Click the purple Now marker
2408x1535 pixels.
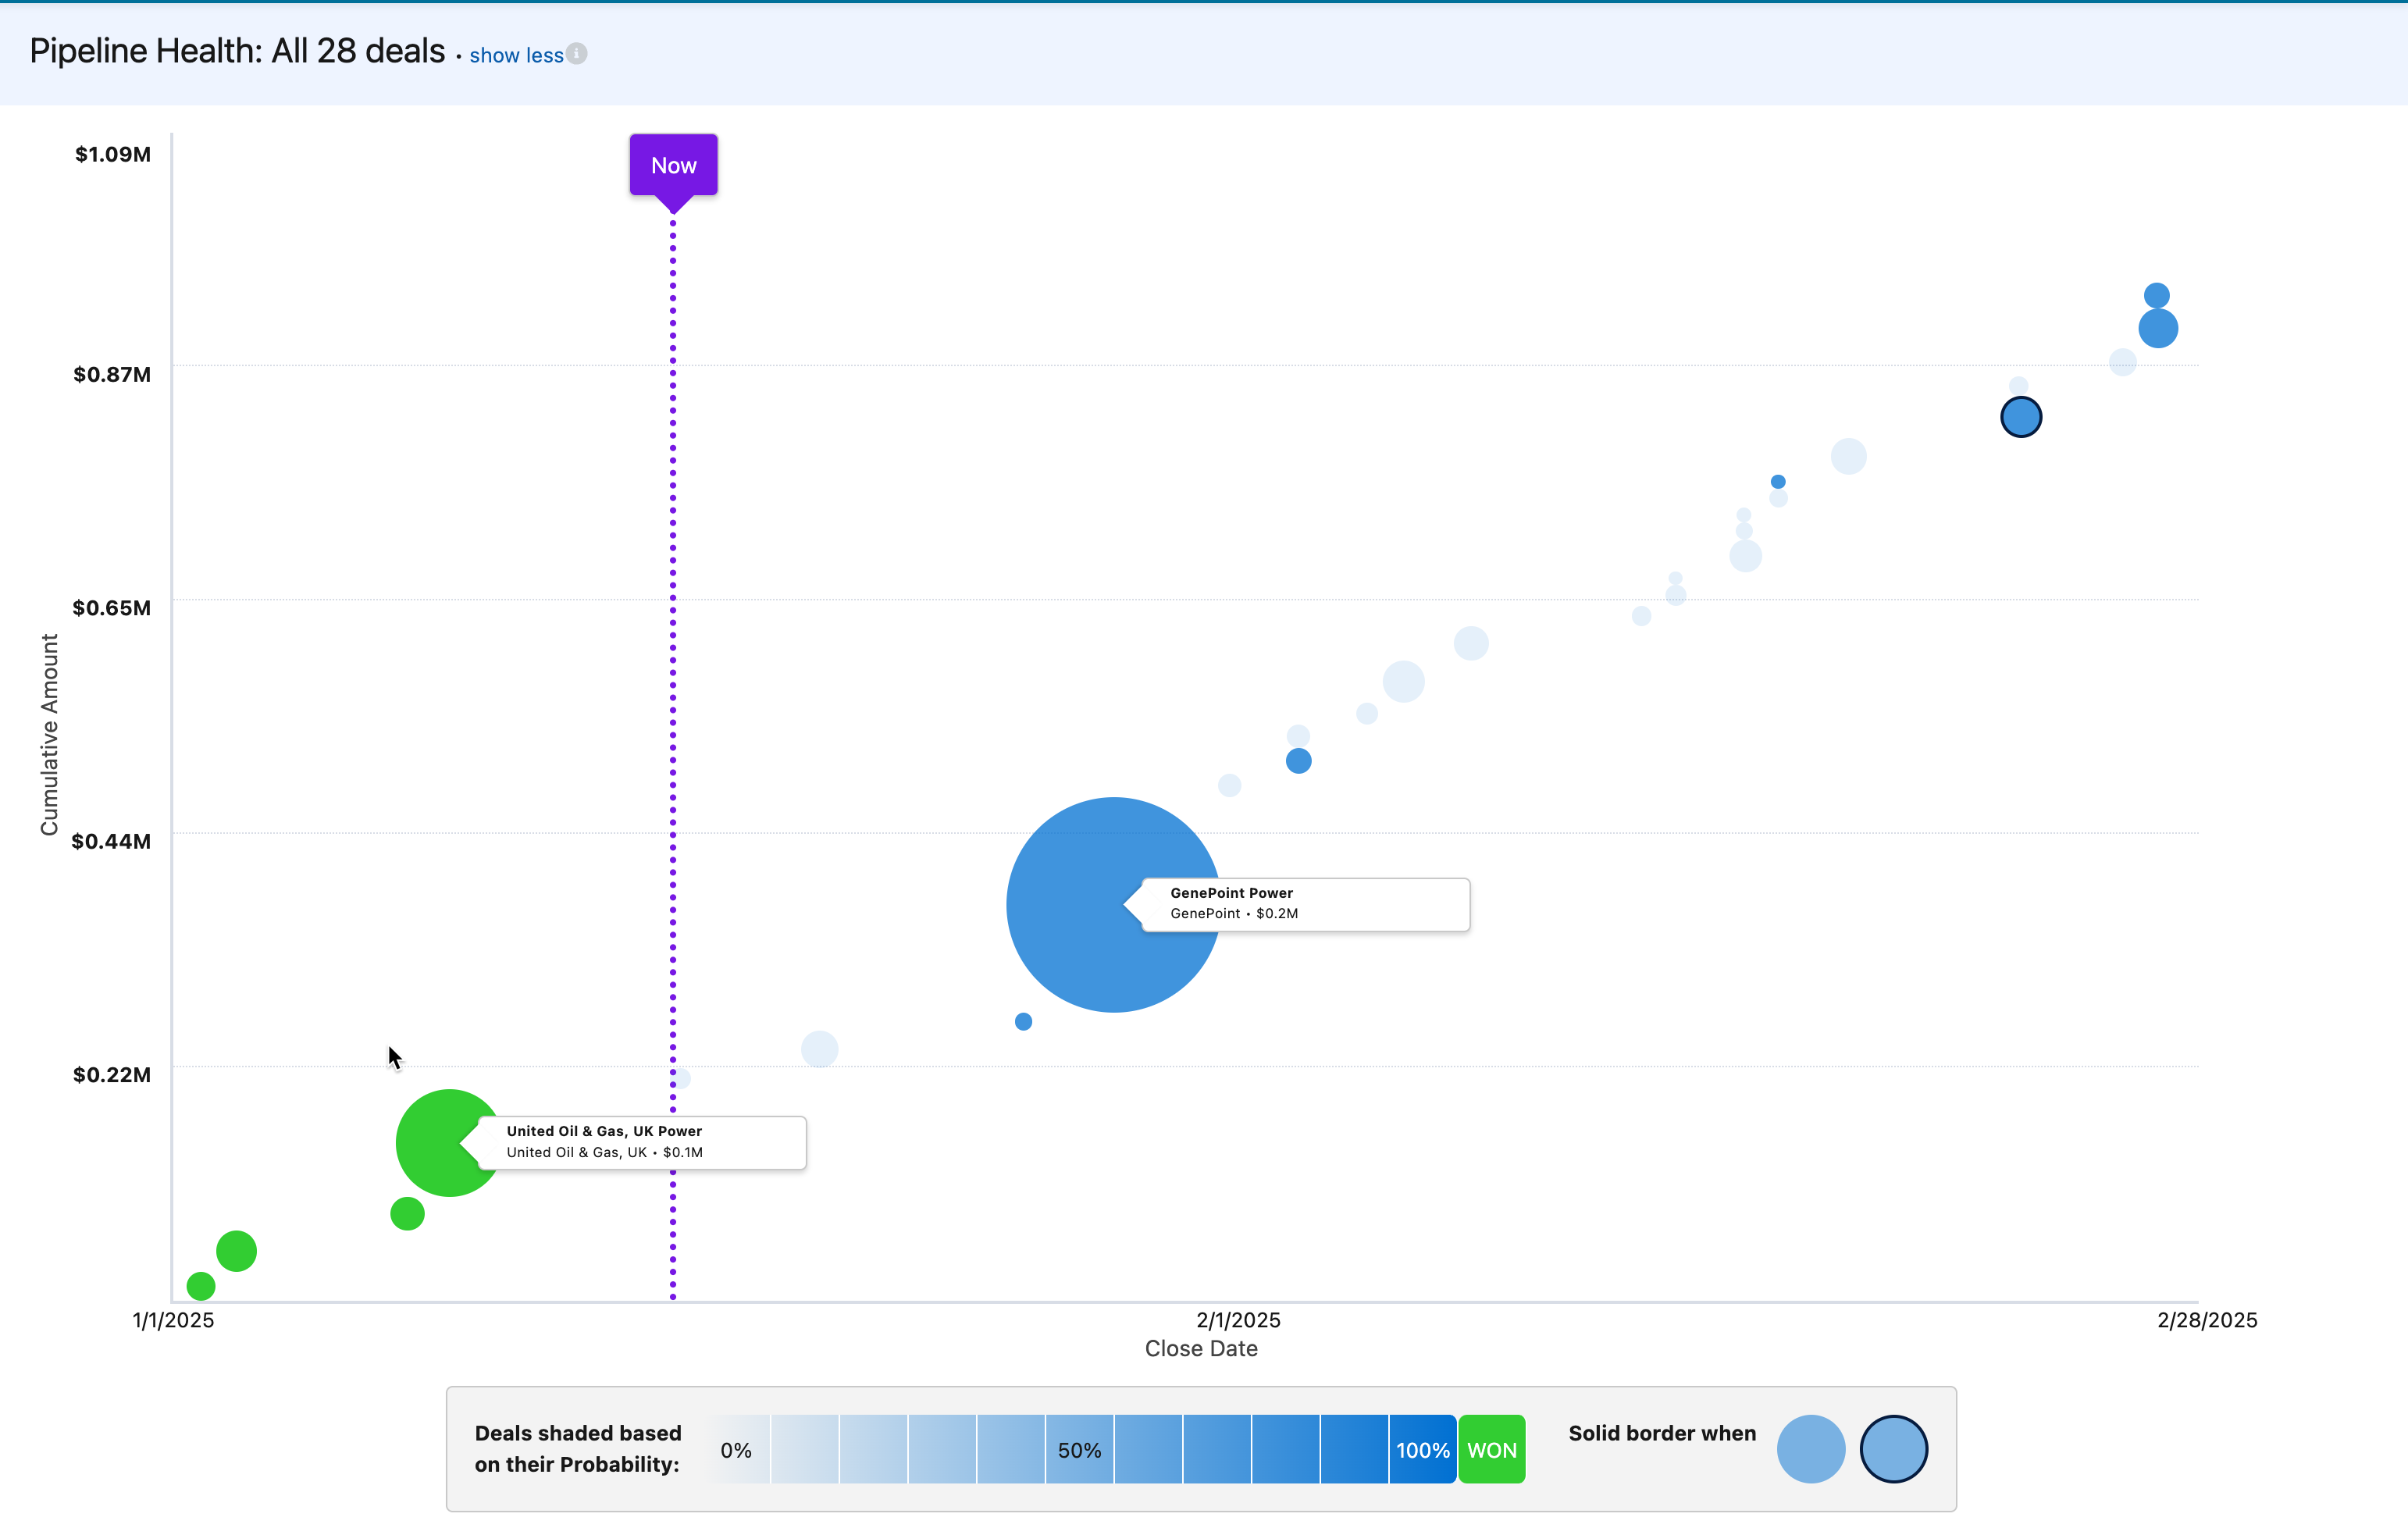[x=673, y=165]
